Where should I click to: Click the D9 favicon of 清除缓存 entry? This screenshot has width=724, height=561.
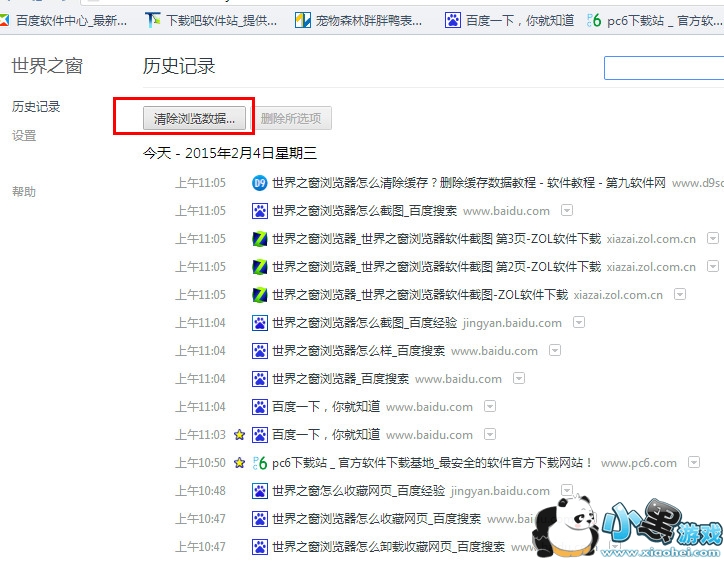pyautogui.click(x=259, y=183)
